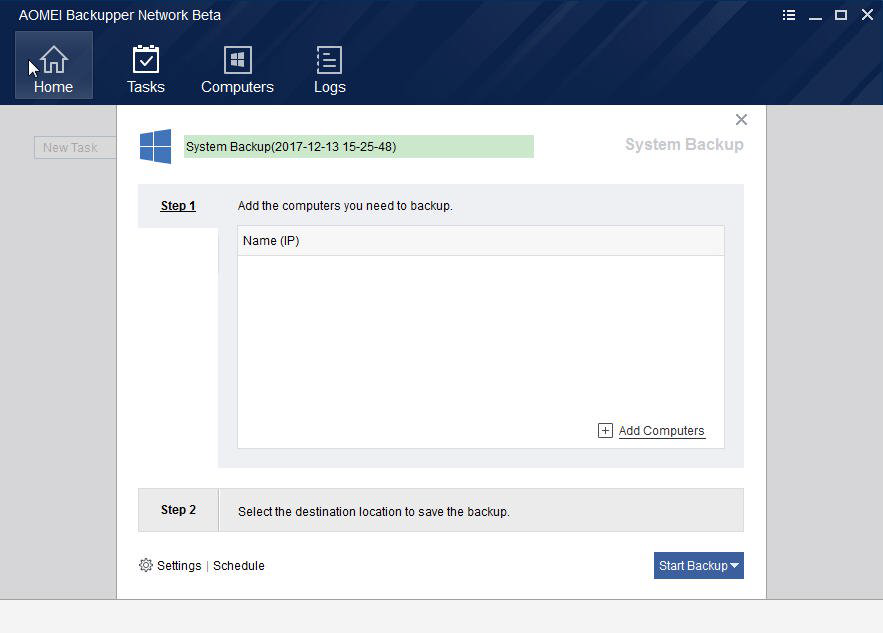The image size is (883, 633).
Task: Open the Home tab icon
Action: 55,60
